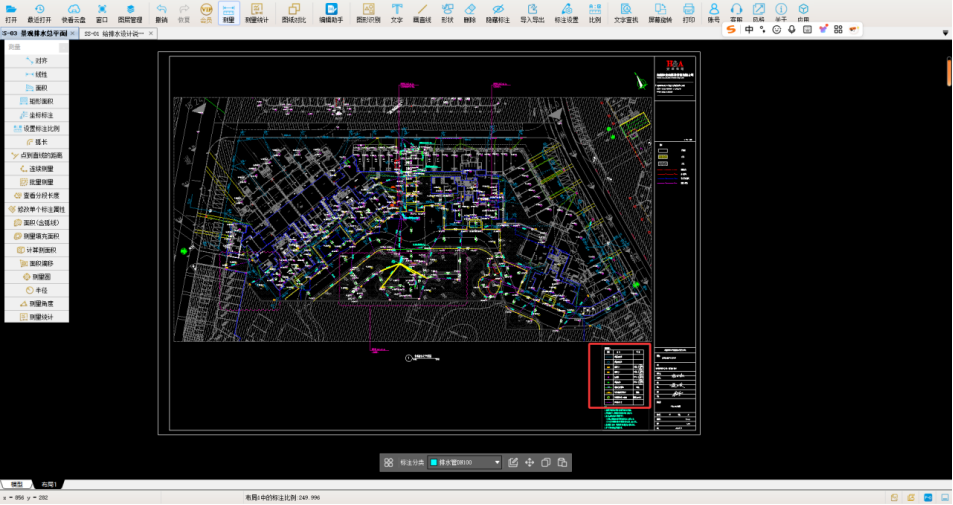Image resolution: width=953 pixels, height=505 pixels.
Task: Toggle 隐藏标注 hide annotations
Action: click(x=498, y=12)
